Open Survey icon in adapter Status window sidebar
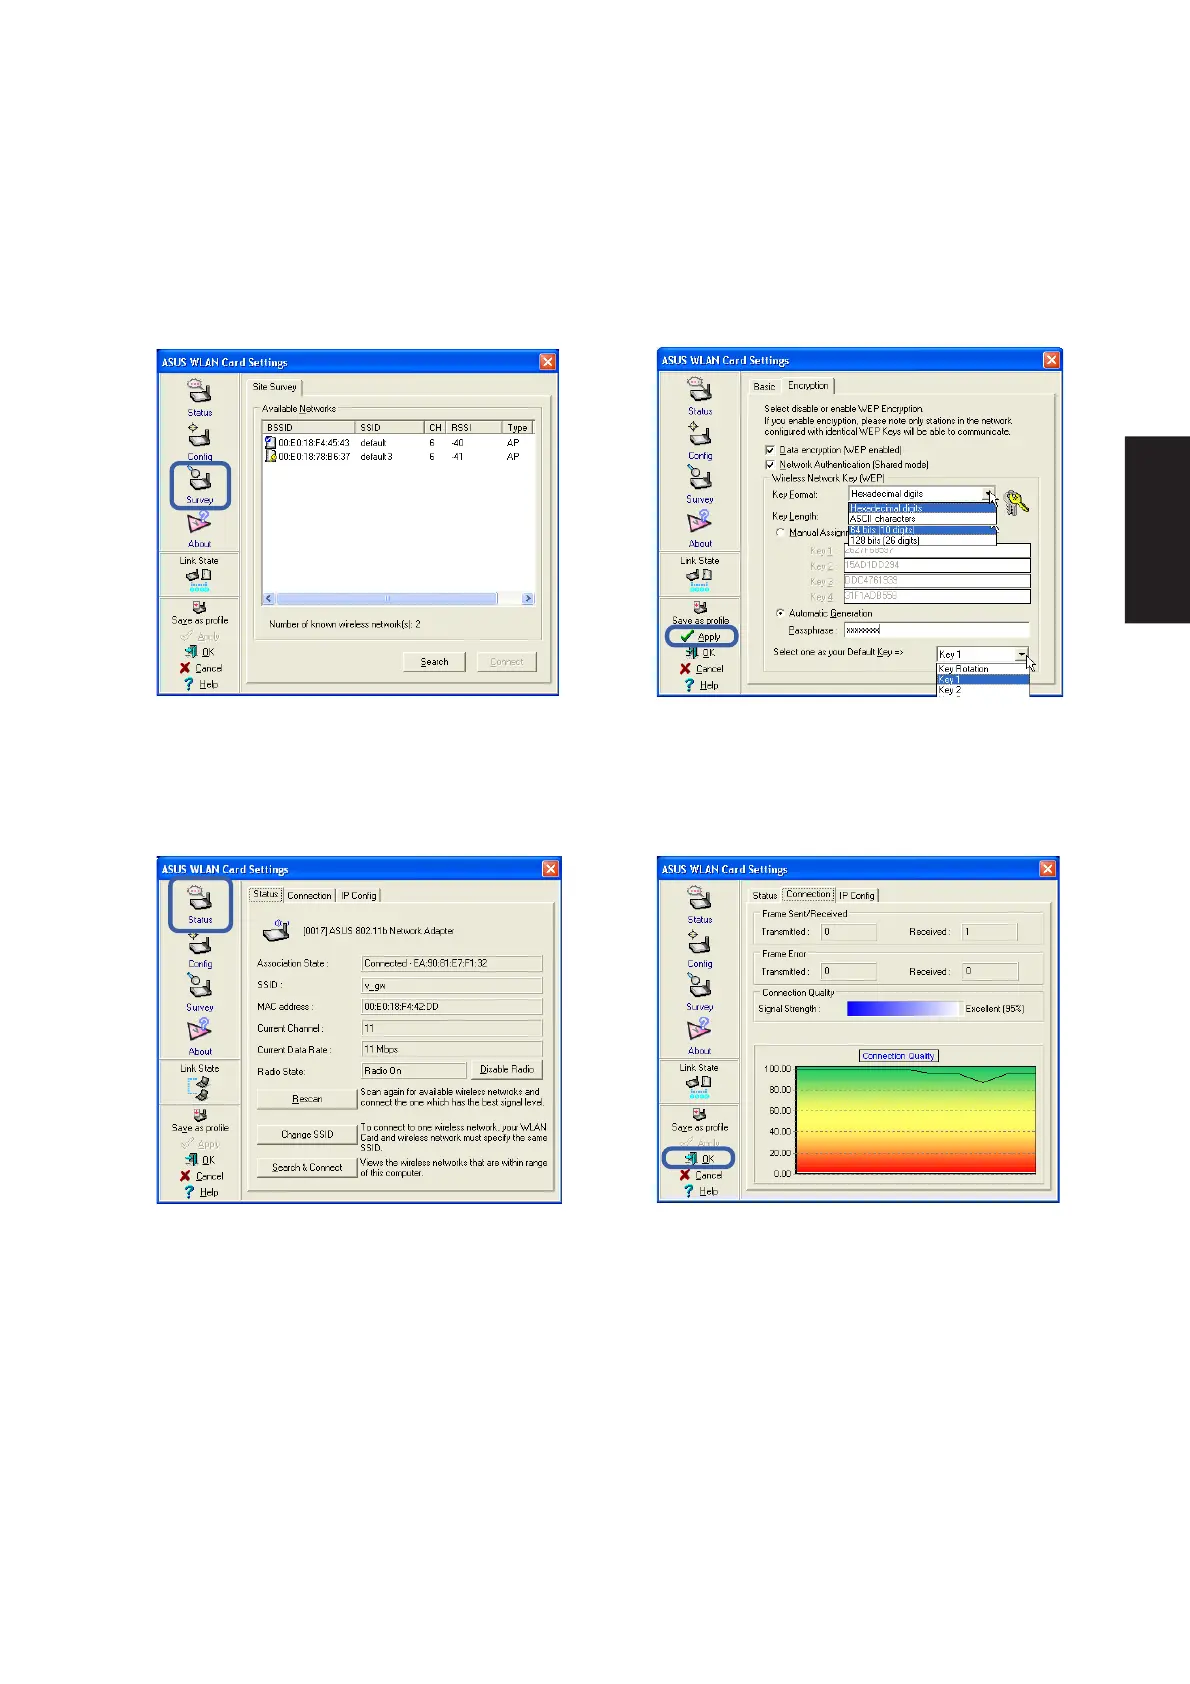Image resolution: width=1190 pixels, height=1684 pixels. point(199,987)
